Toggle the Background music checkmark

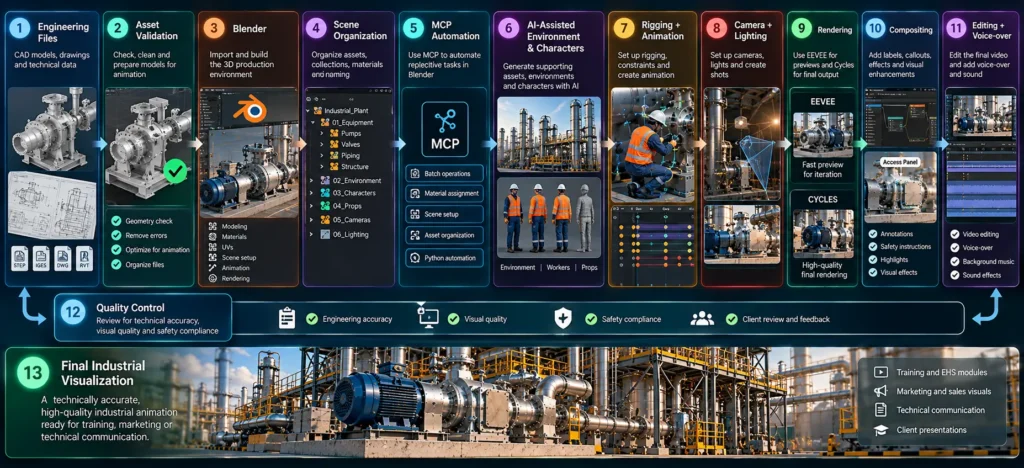coord(954,262)
